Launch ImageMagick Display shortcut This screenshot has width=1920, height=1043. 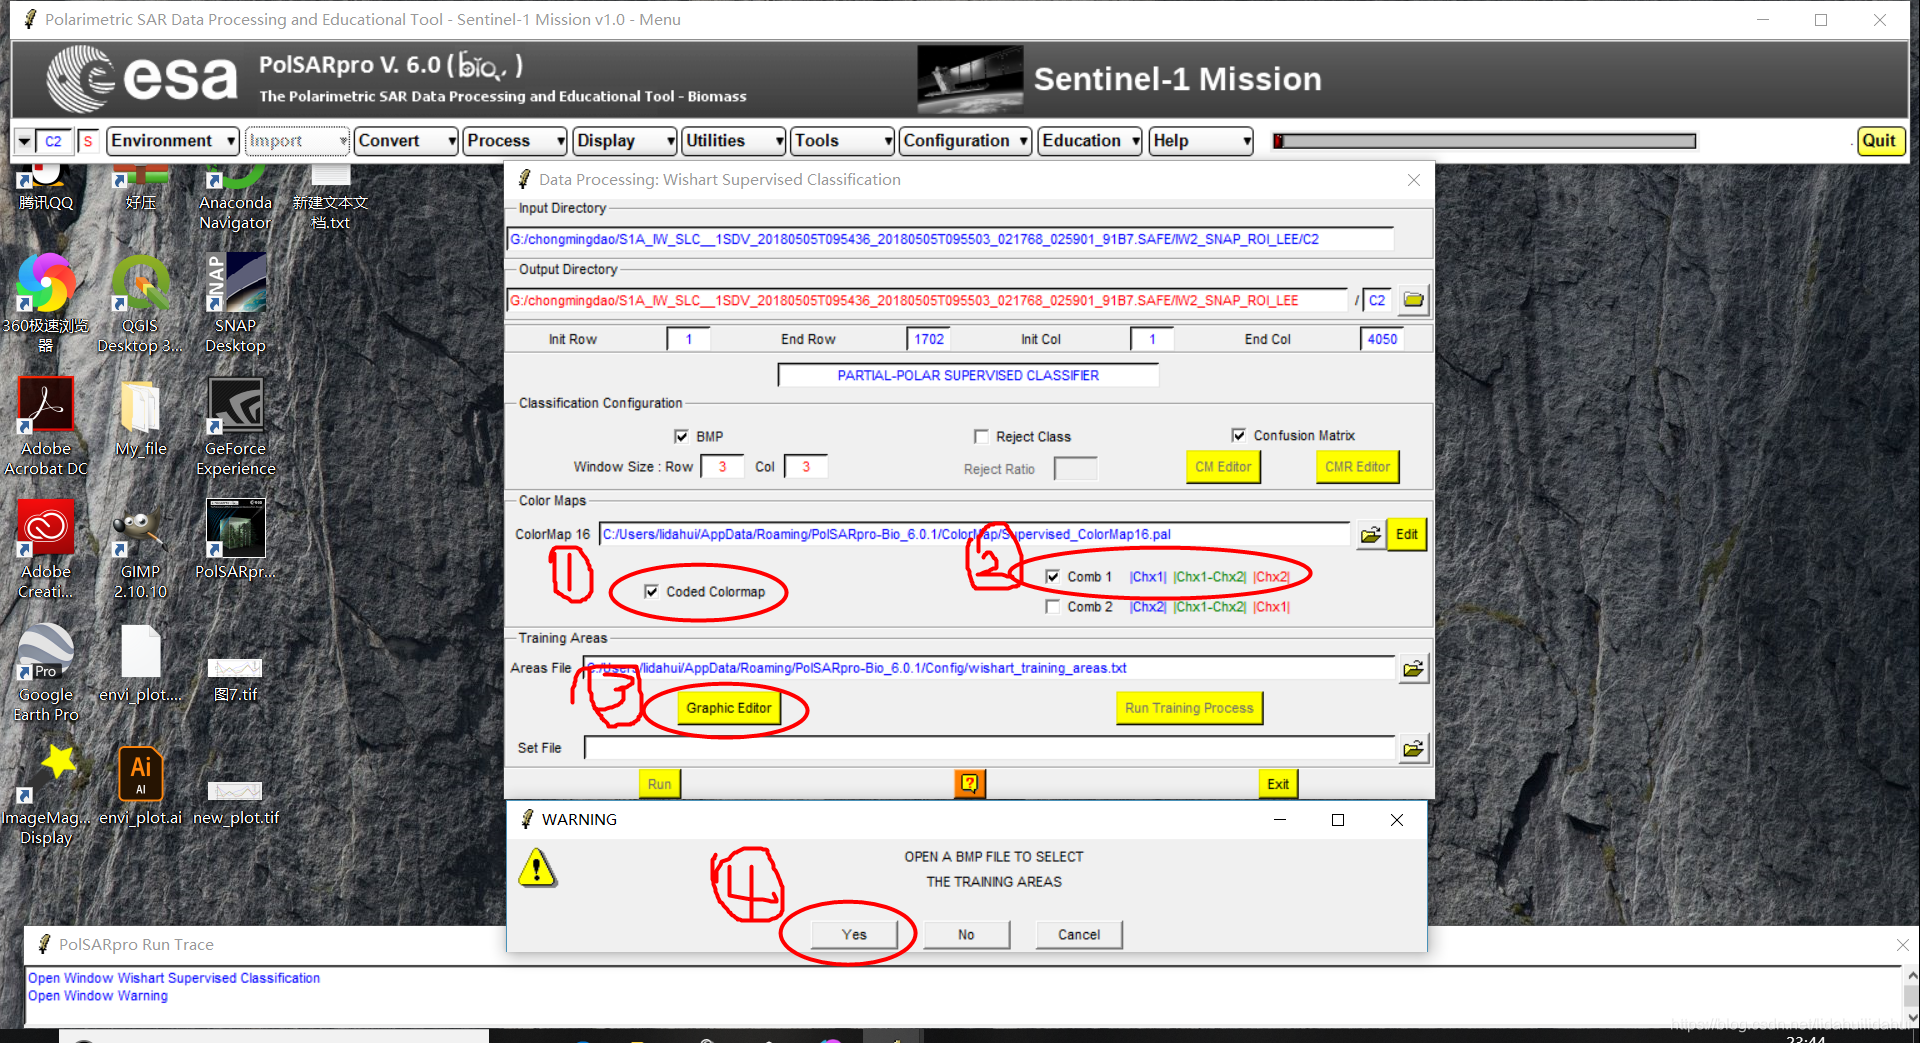point(46,795)
